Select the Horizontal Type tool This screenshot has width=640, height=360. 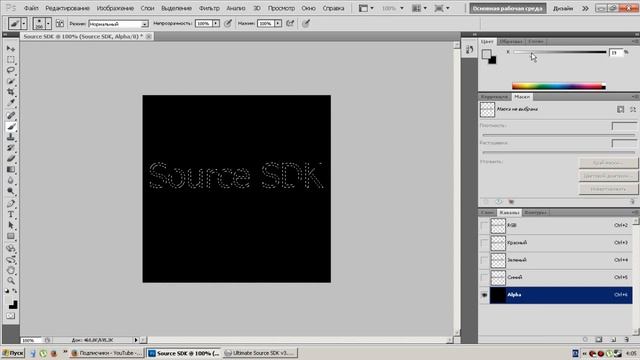[11, 214]
